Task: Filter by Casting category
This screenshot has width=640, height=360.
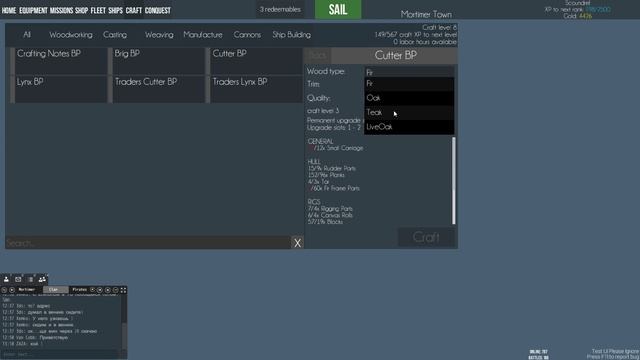Action: coord(115,35)
